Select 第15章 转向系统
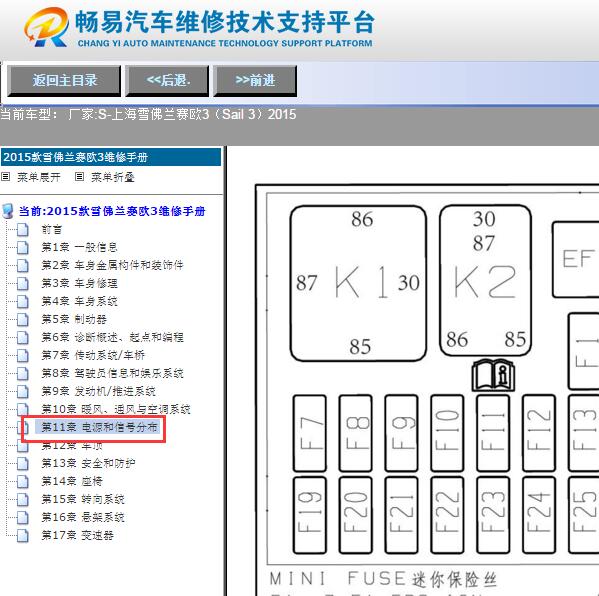 click(x=83, y=499)
